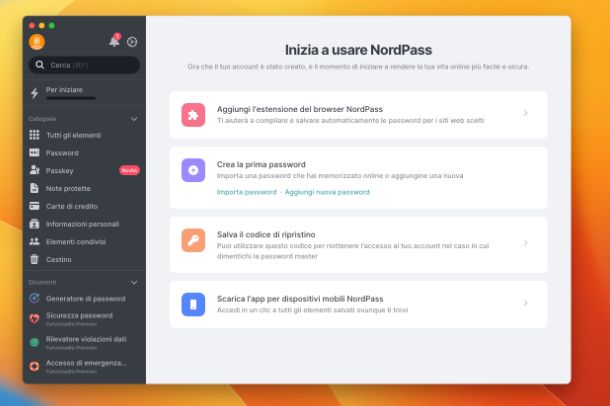Viewport: 610px width, 406px height.
Task: Click the lightning bolt Per iniziare icon
Action: point(35,93)
